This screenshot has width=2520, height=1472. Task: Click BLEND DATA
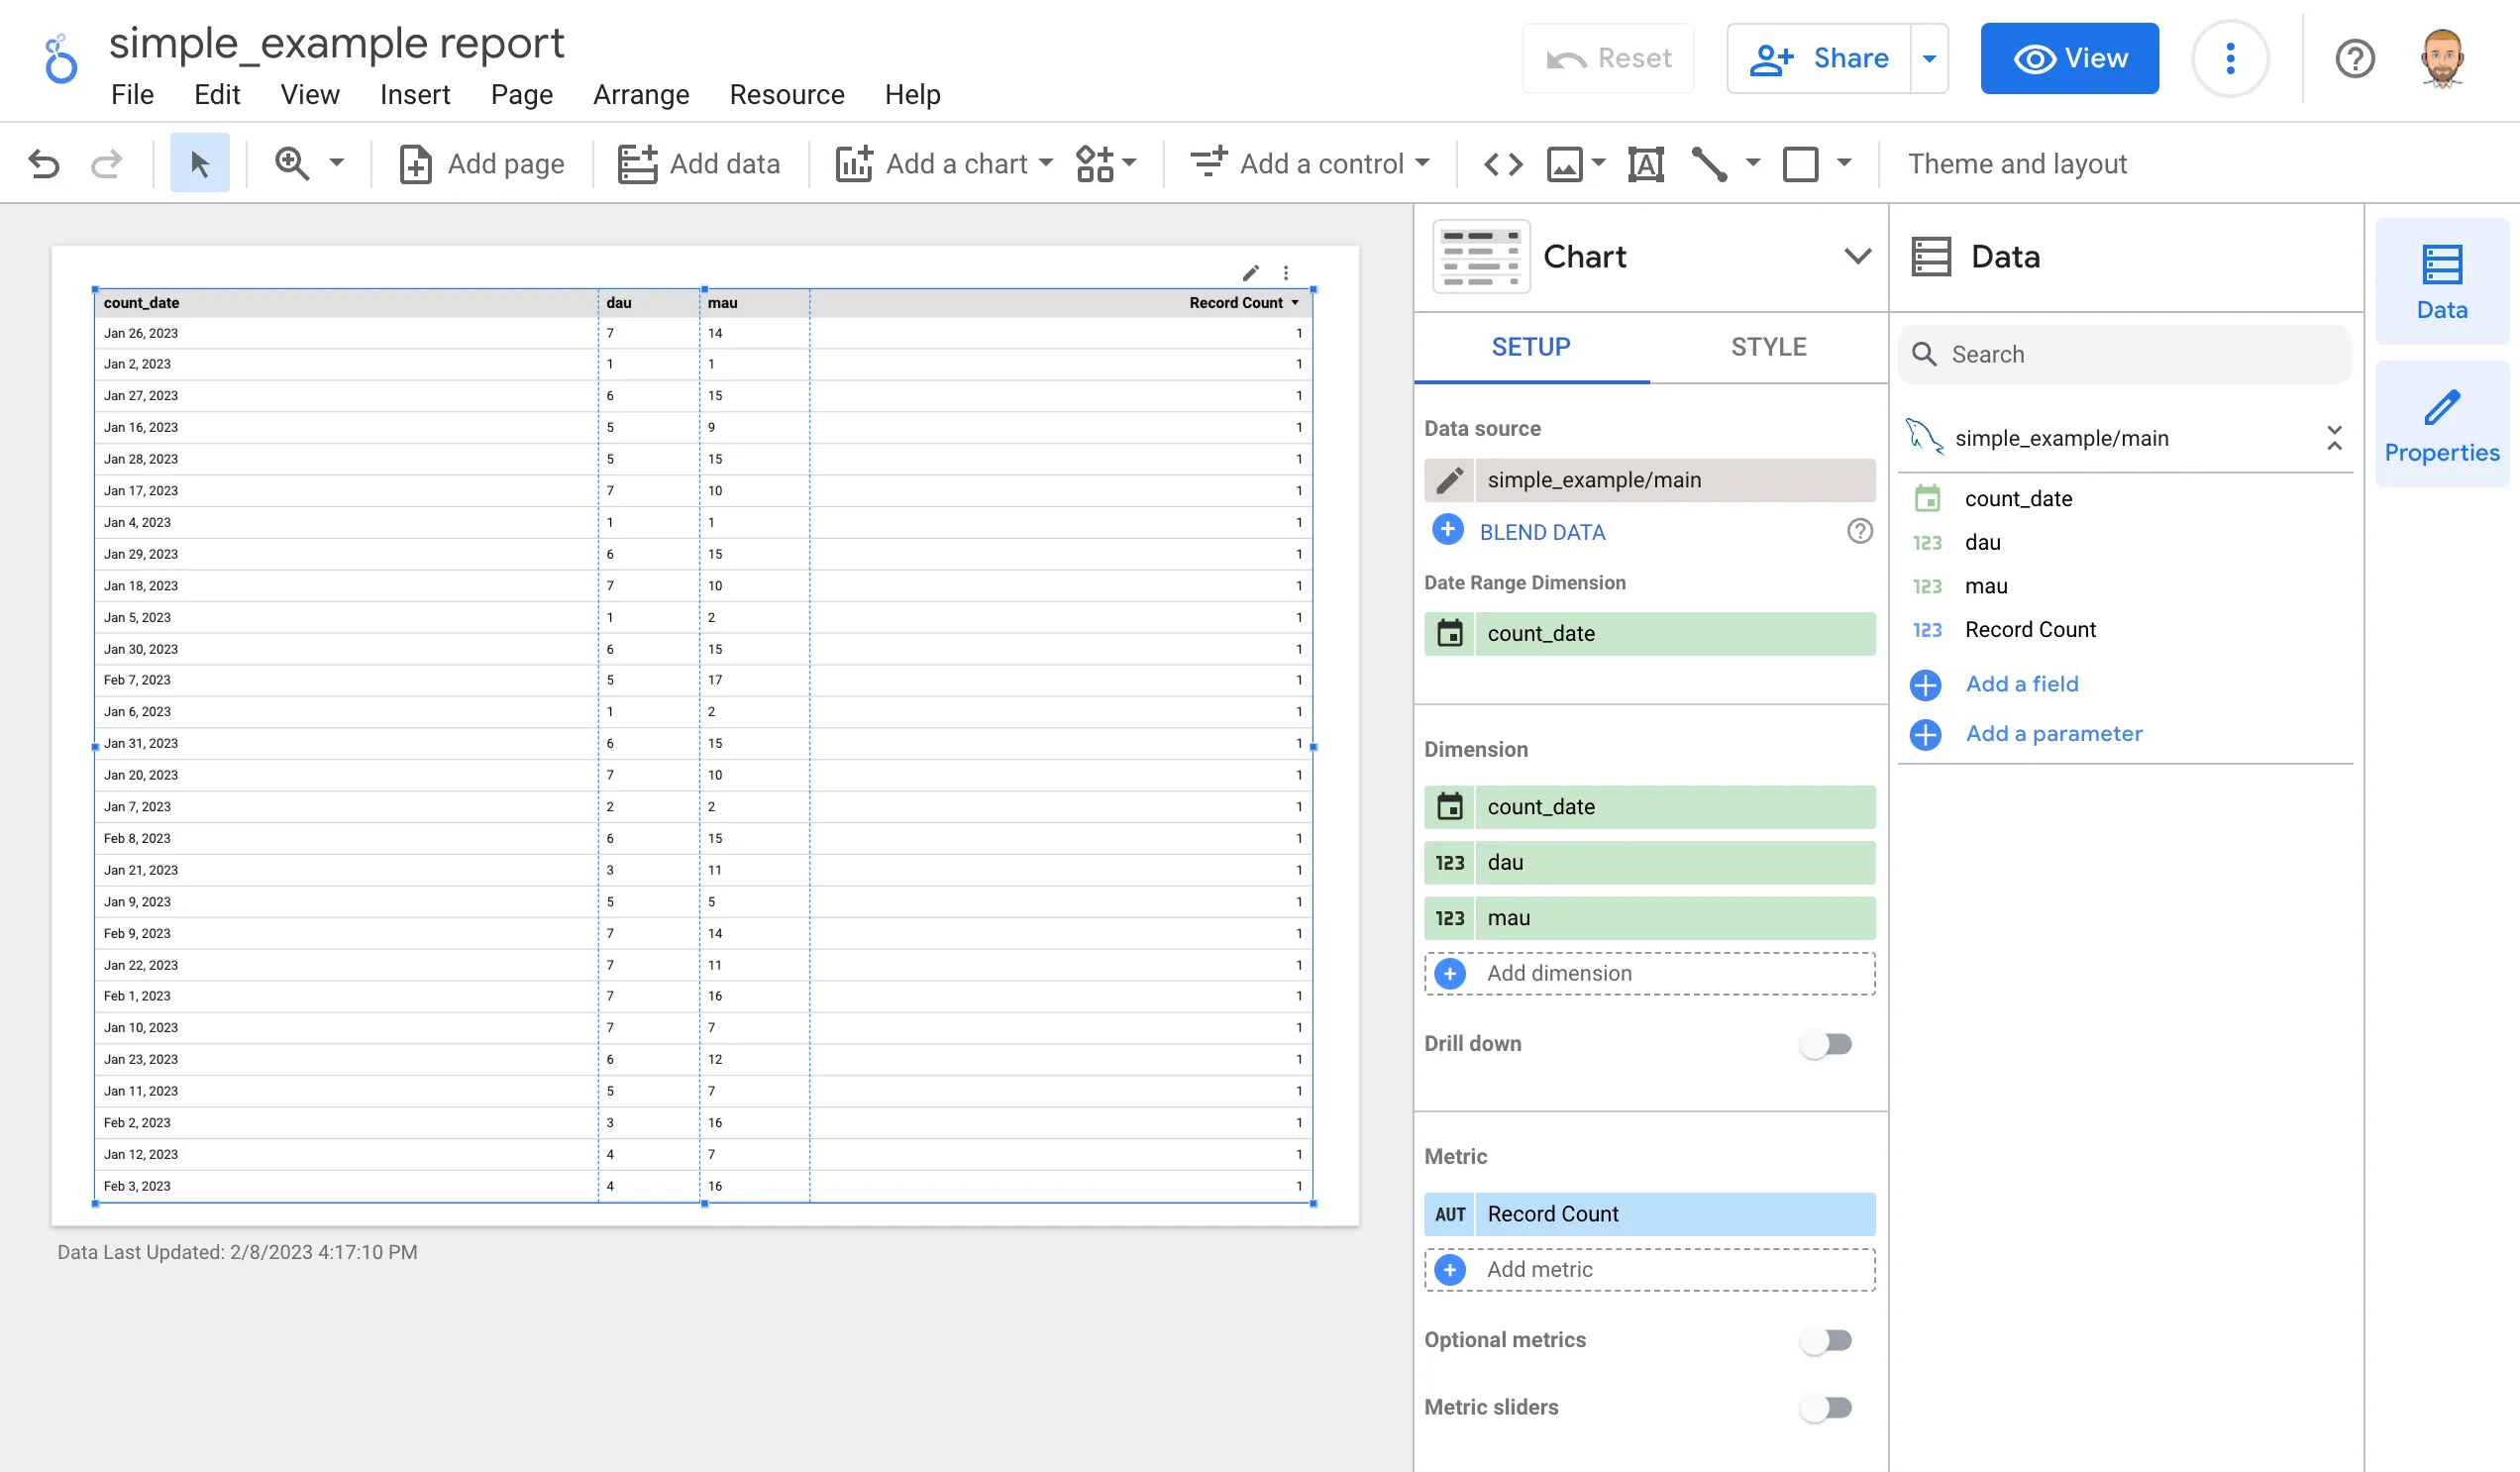click(x=1542, y=531)
